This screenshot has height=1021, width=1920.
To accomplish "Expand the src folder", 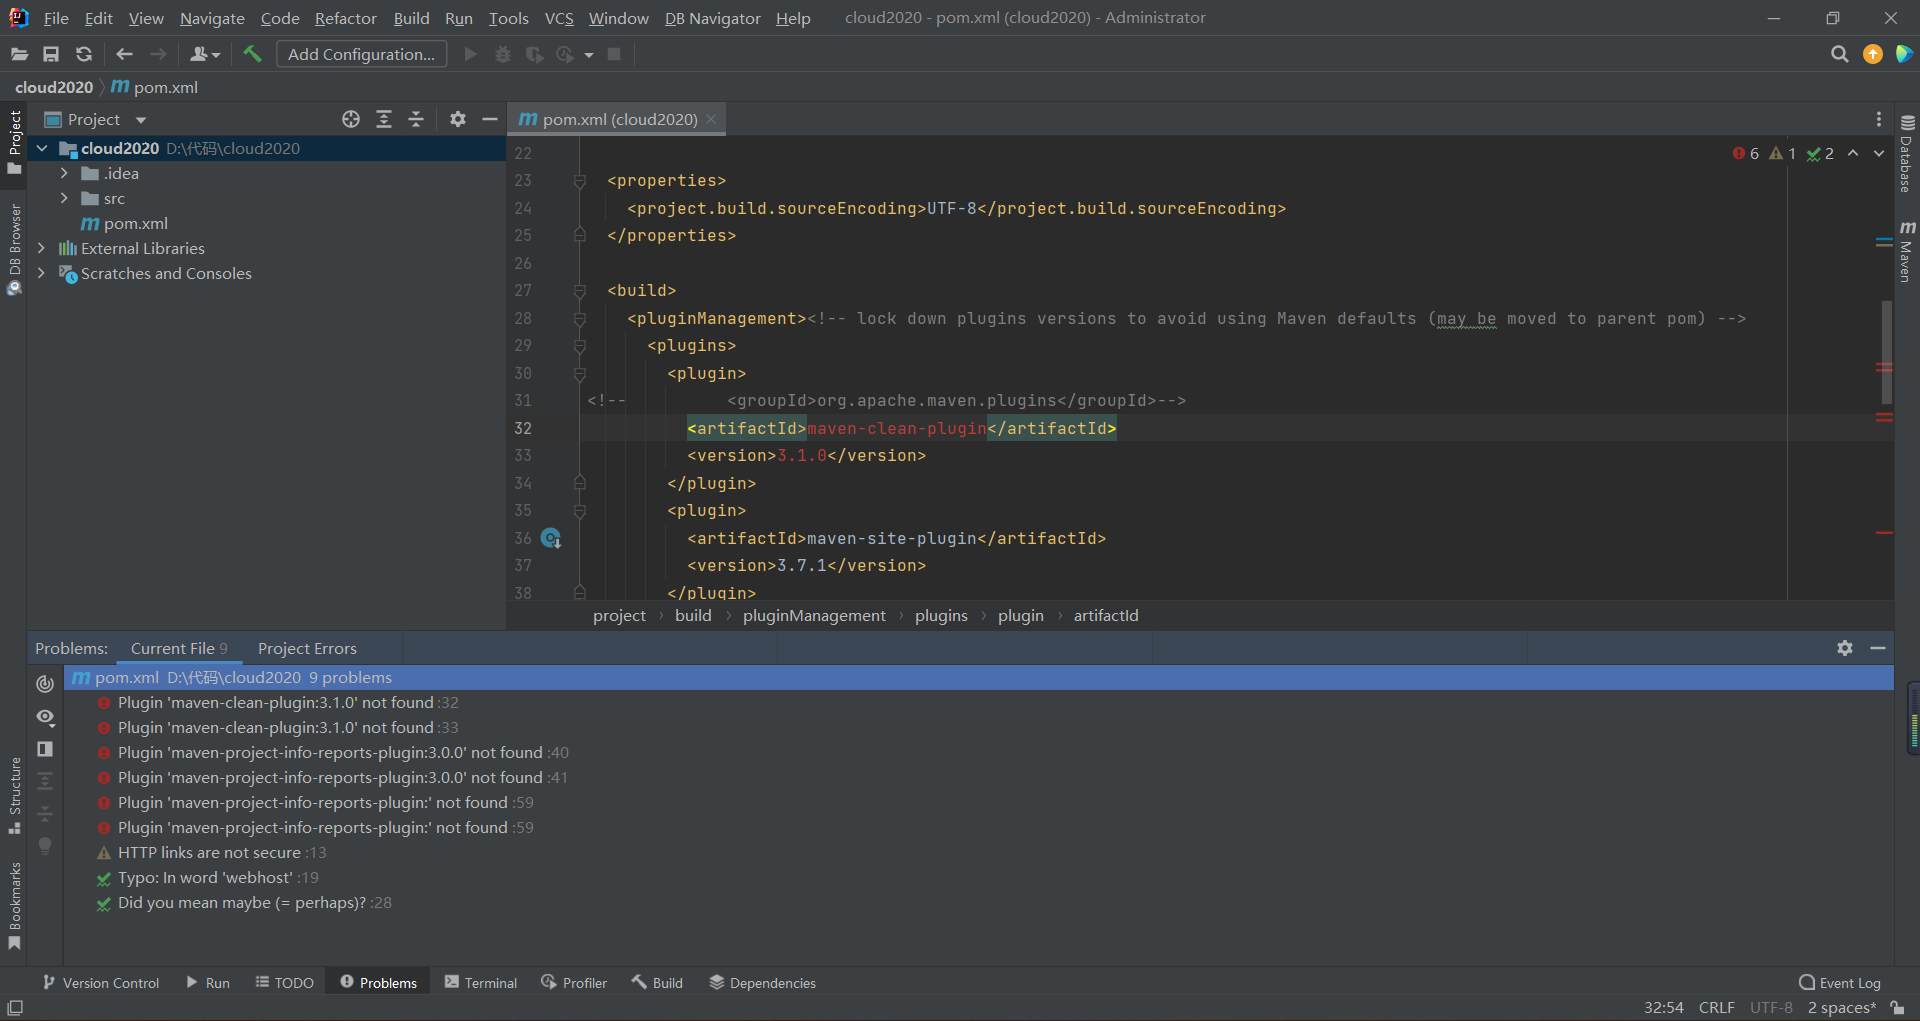I will 64,198.
